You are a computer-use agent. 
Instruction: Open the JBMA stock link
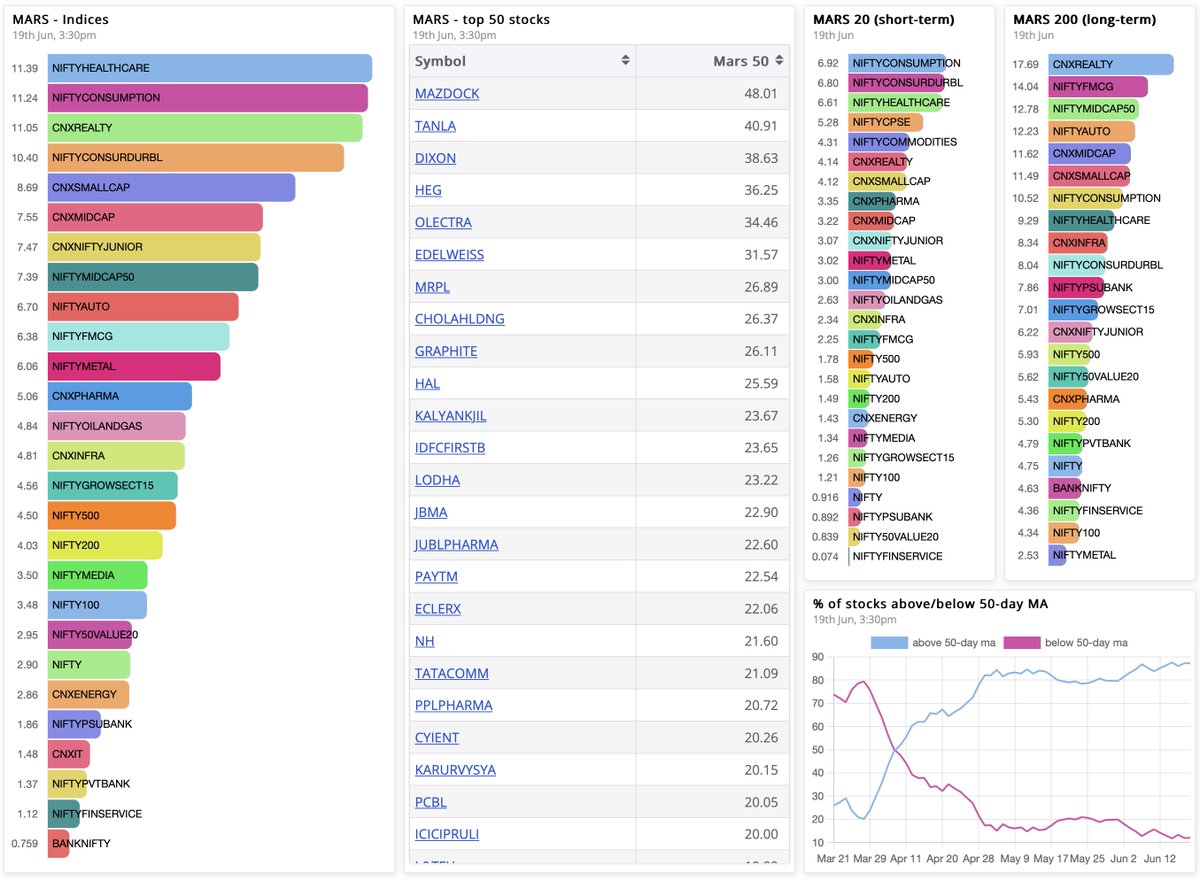(431, 512)
